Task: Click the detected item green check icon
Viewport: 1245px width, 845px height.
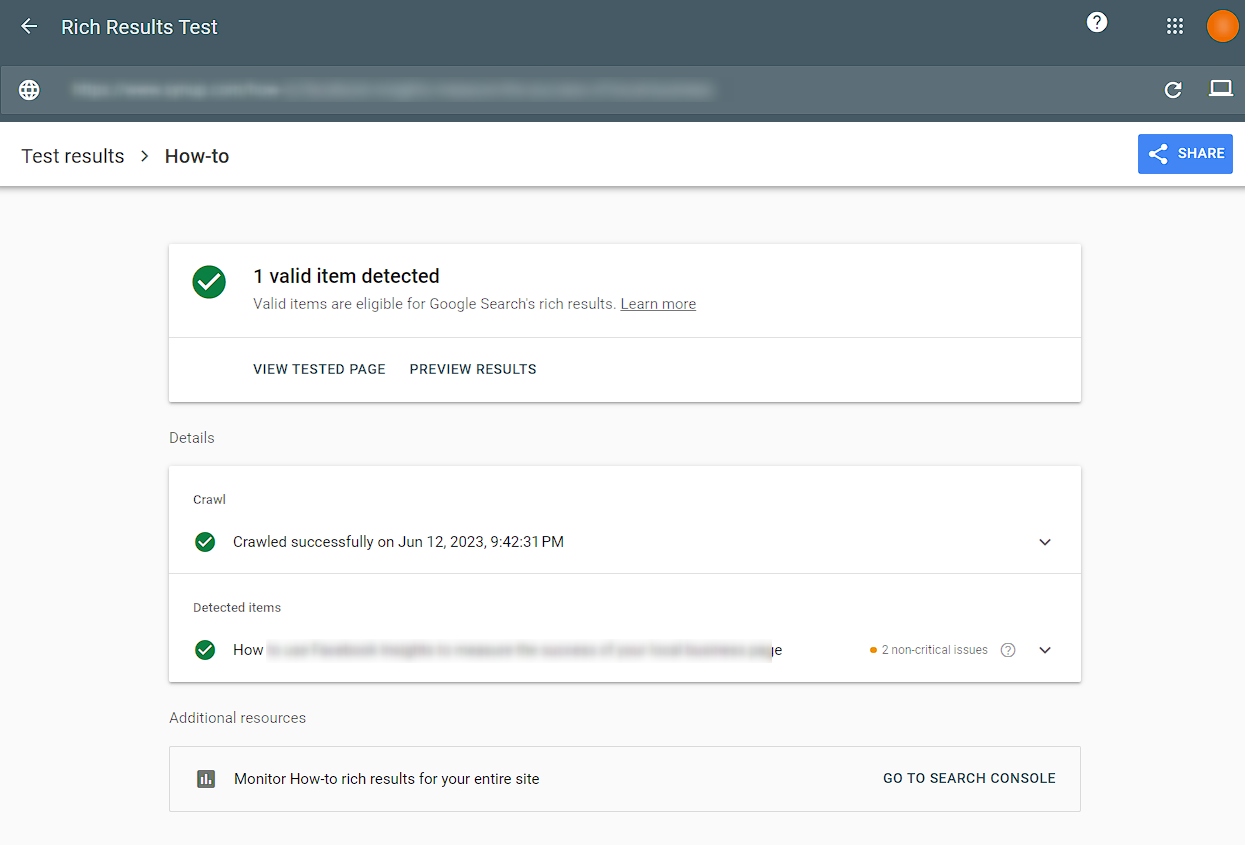Action: [205, 650]
